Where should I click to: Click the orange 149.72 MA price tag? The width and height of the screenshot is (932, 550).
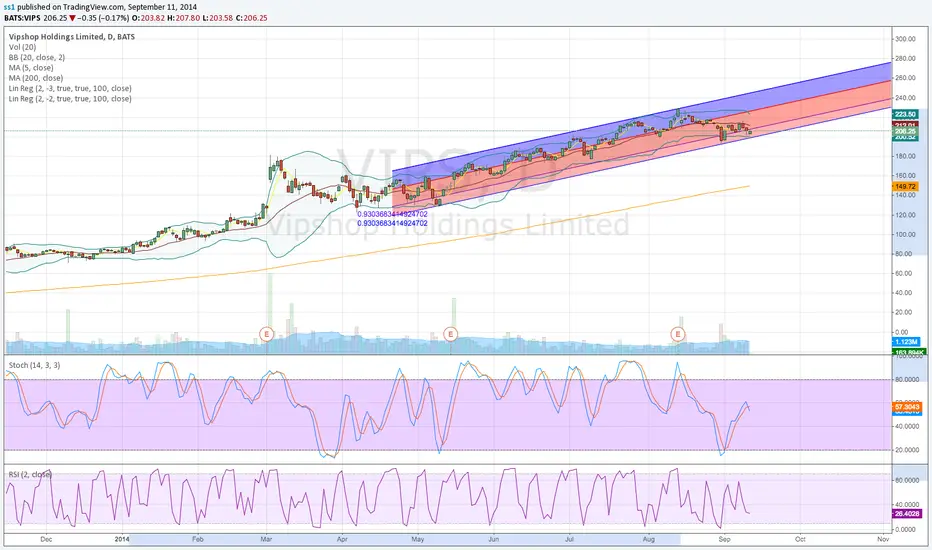[906, 187]
